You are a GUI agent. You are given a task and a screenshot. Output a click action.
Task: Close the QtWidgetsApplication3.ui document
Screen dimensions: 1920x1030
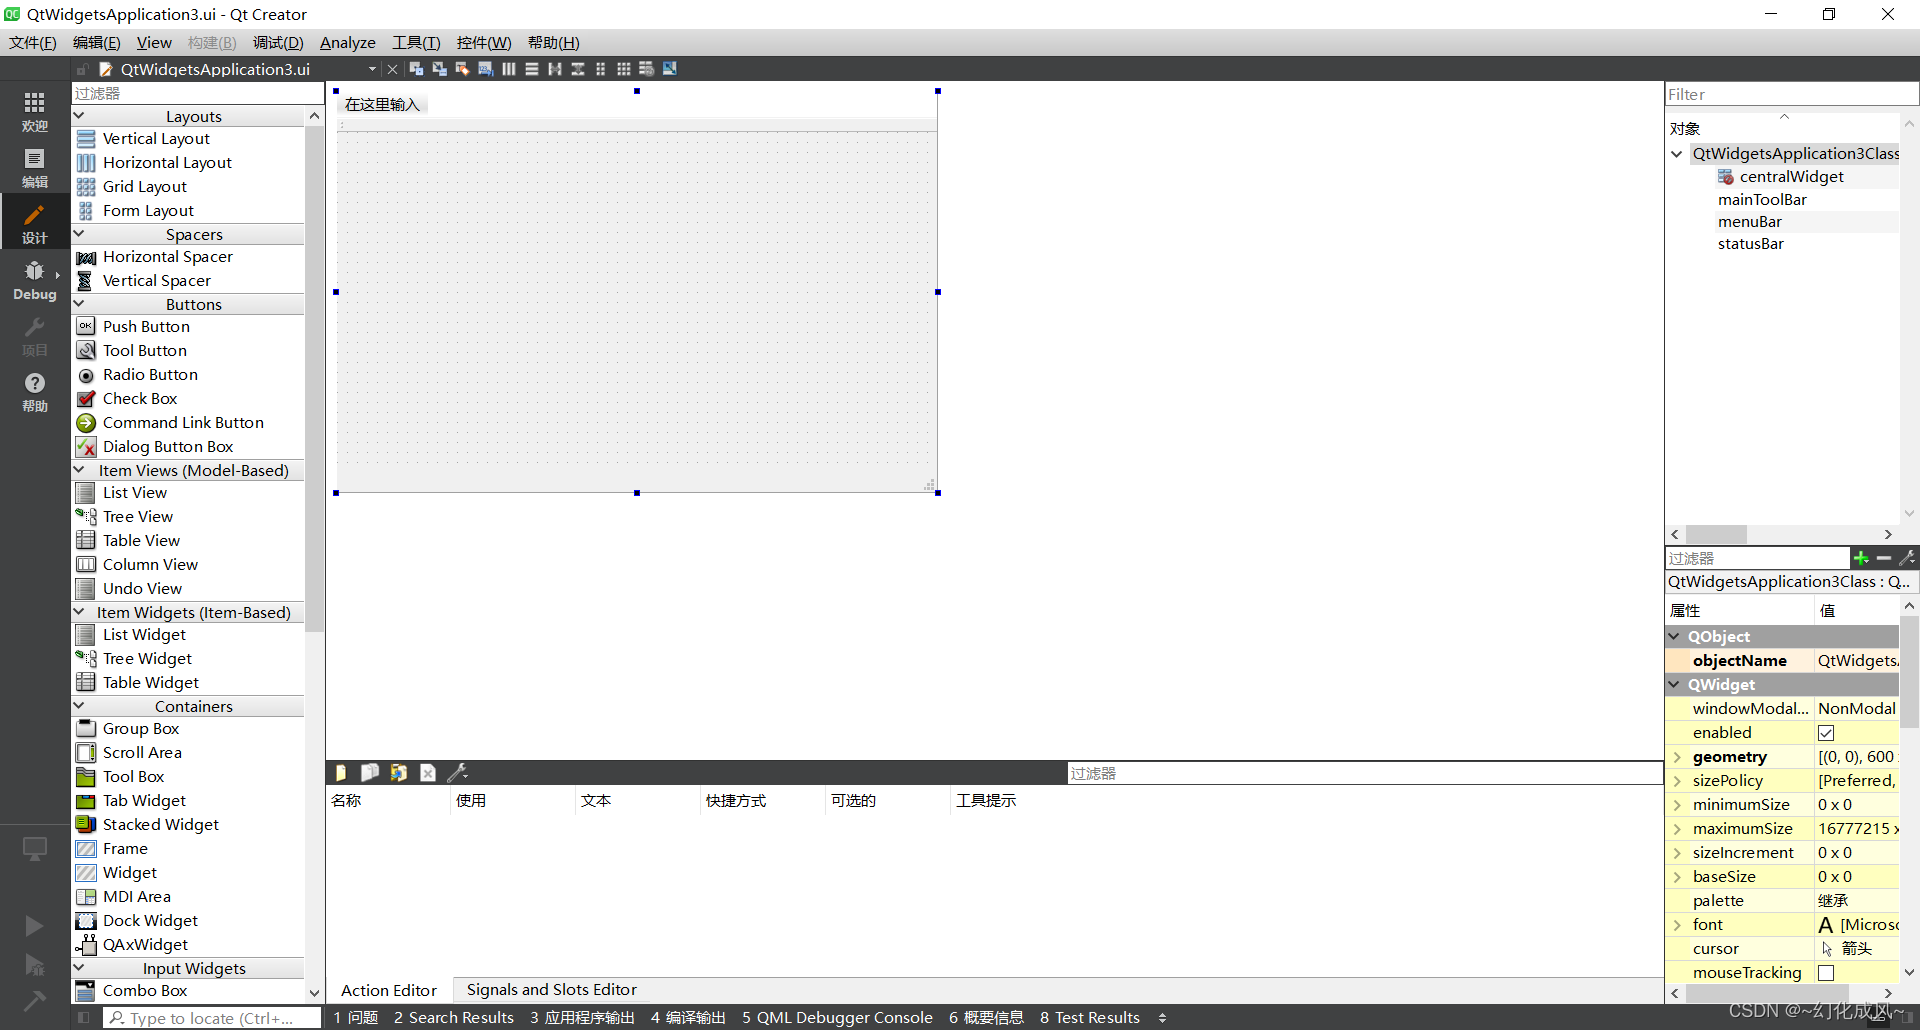pyautogui.click(x=392, y=69)
